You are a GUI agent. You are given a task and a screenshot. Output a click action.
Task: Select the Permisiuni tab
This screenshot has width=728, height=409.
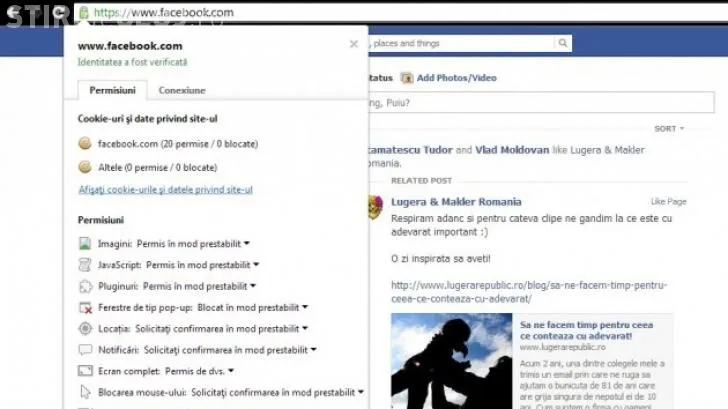point(112,90)
